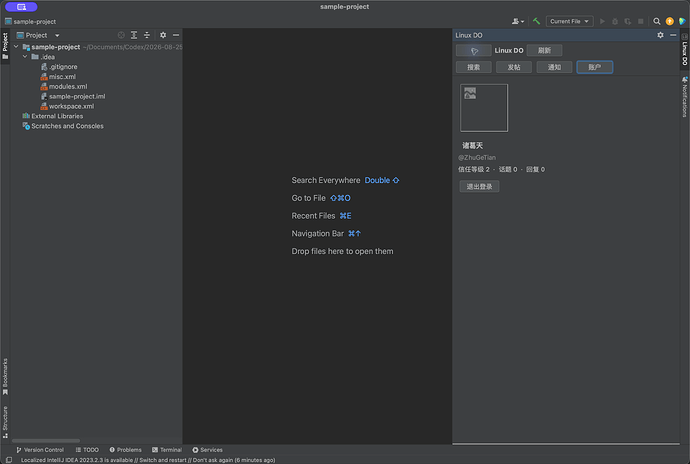The image size is (690, 464).
Task: Click the 刷新 refresh button
Action: (544, 51)
